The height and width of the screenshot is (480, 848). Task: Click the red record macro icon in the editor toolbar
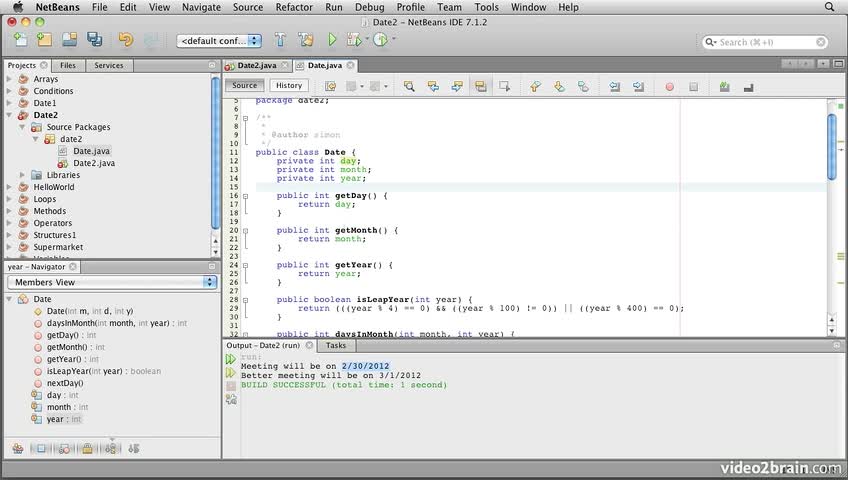(669, 86)
